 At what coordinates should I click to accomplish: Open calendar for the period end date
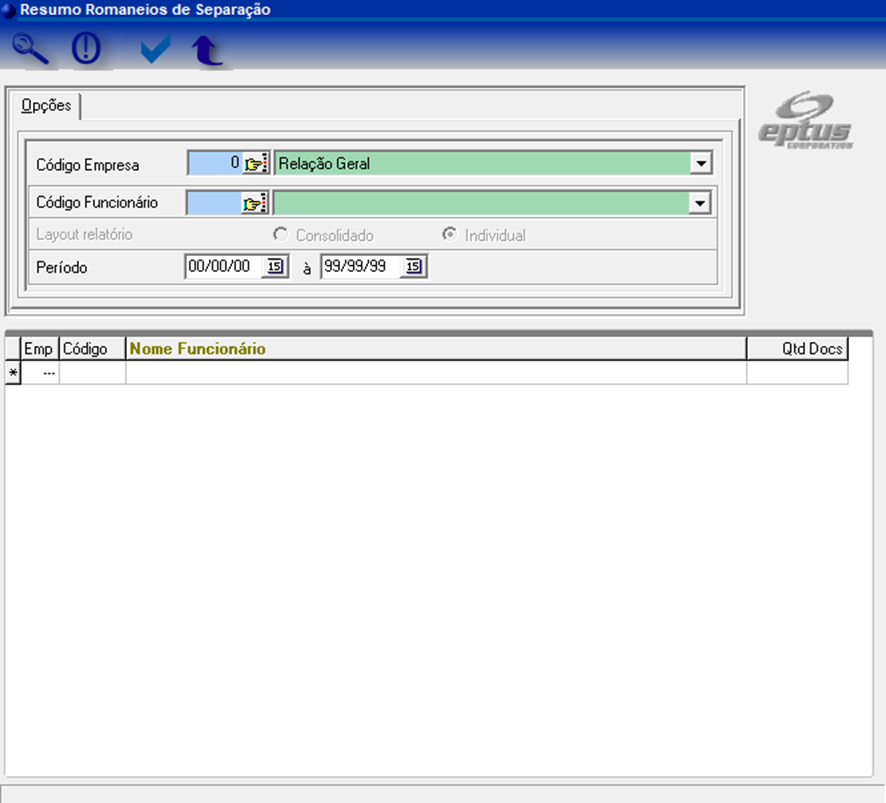(412, 267)
